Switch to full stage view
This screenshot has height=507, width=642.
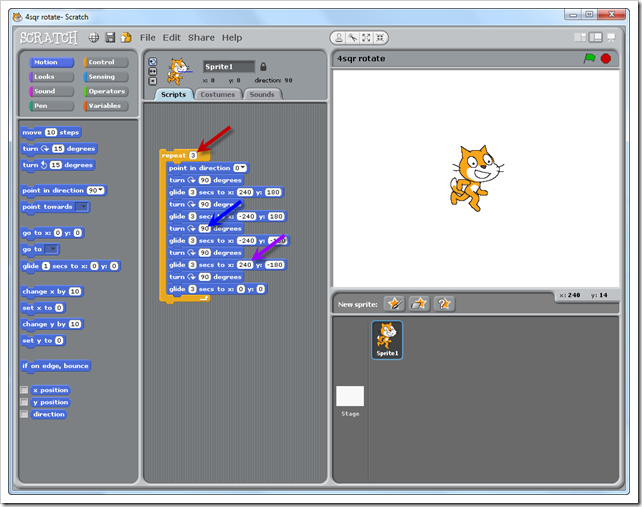[x=595, y=38]
